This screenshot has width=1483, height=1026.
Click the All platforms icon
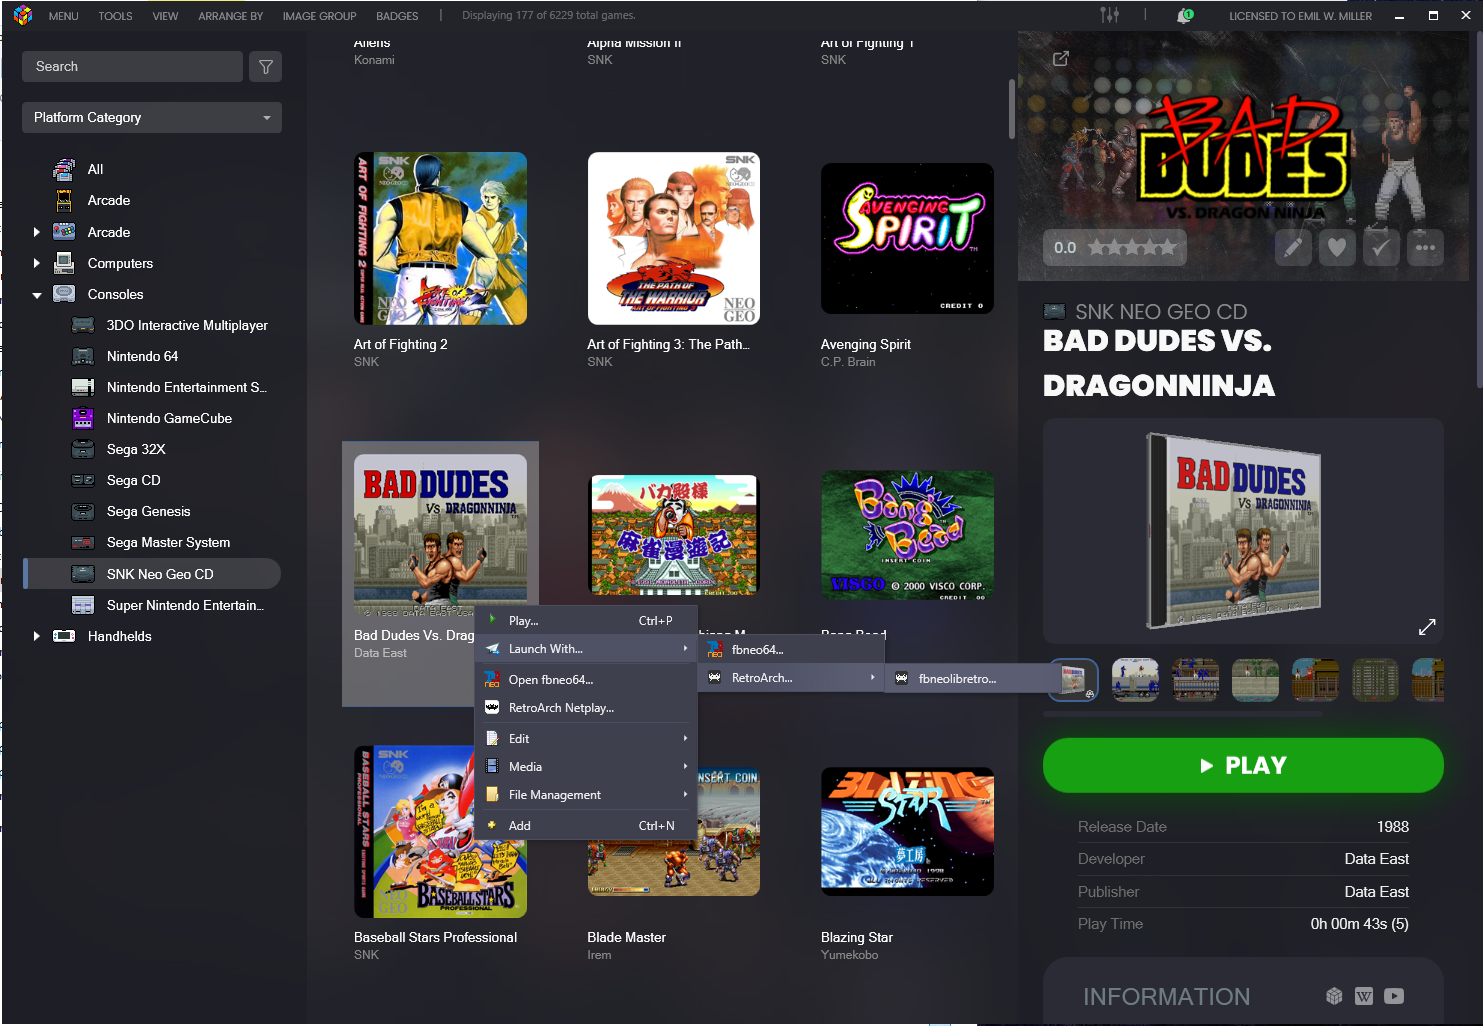64,169
